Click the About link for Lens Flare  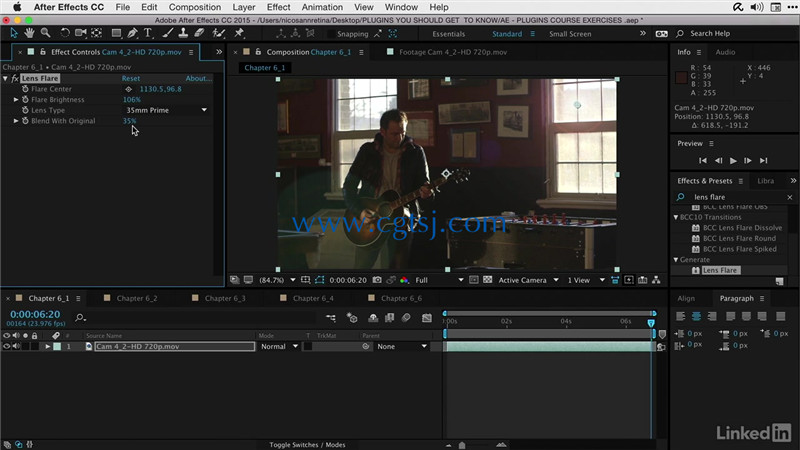click(198, 79)
